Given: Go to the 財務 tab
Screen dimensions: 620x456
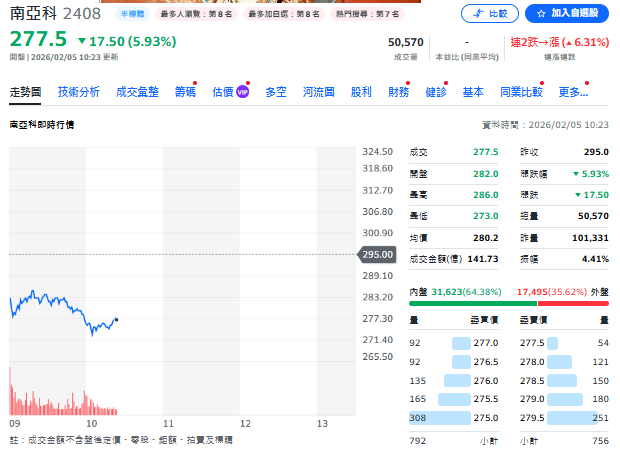Looking at the screenshot, I should click(x=398, y=92).
